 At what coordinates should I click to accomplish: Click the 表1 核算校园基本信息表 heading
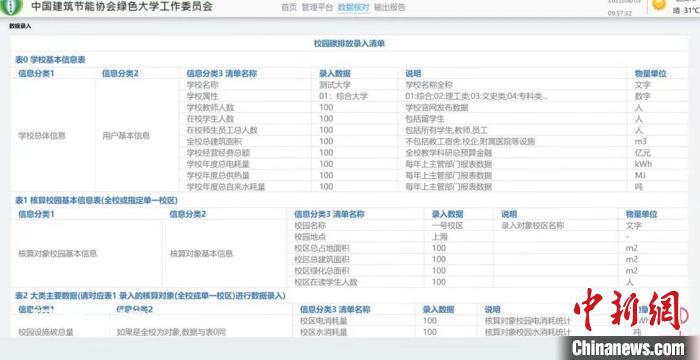[96, 200]
